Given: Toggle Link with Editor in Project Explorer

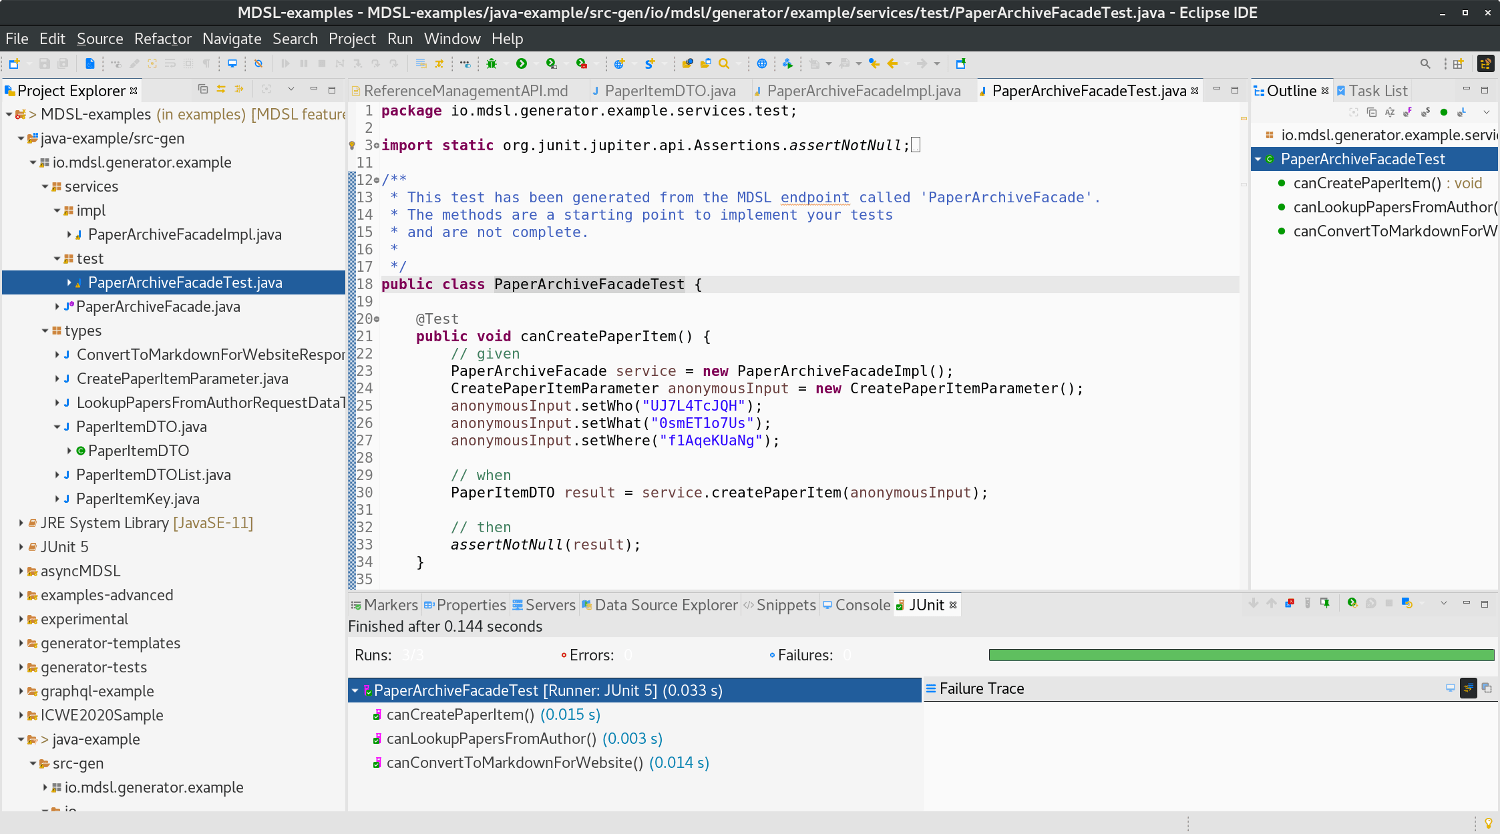Looking at the screenshot, I should tap(221, 90).
